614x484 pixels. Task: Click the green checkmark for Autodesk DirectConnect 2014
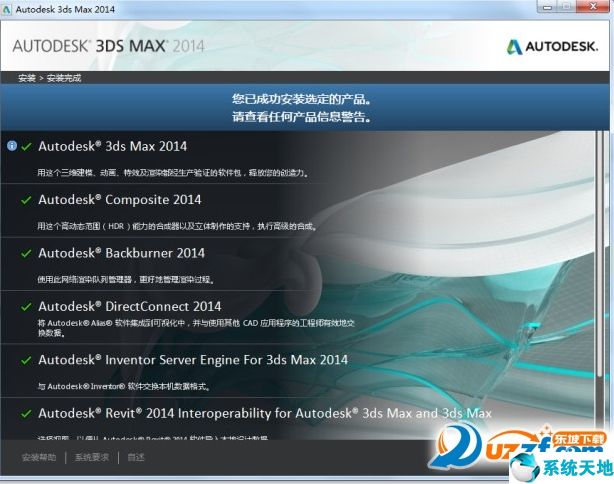click(26, 307)
